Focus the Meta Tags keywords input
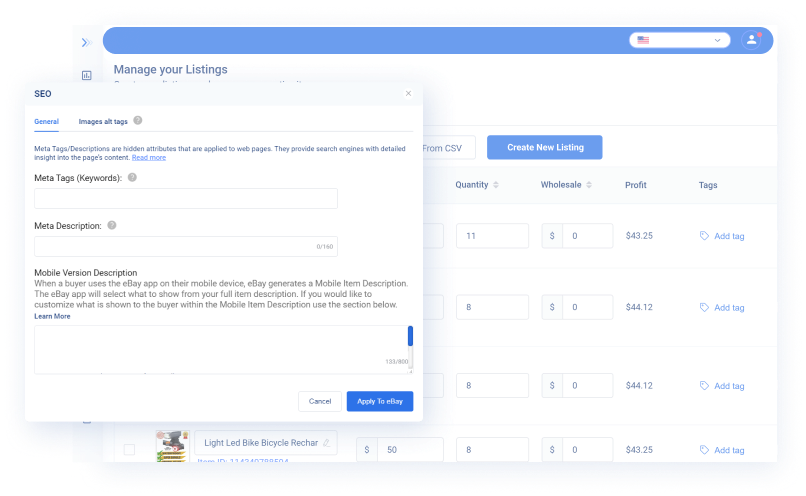806x496 pixels. pos(186,198)
